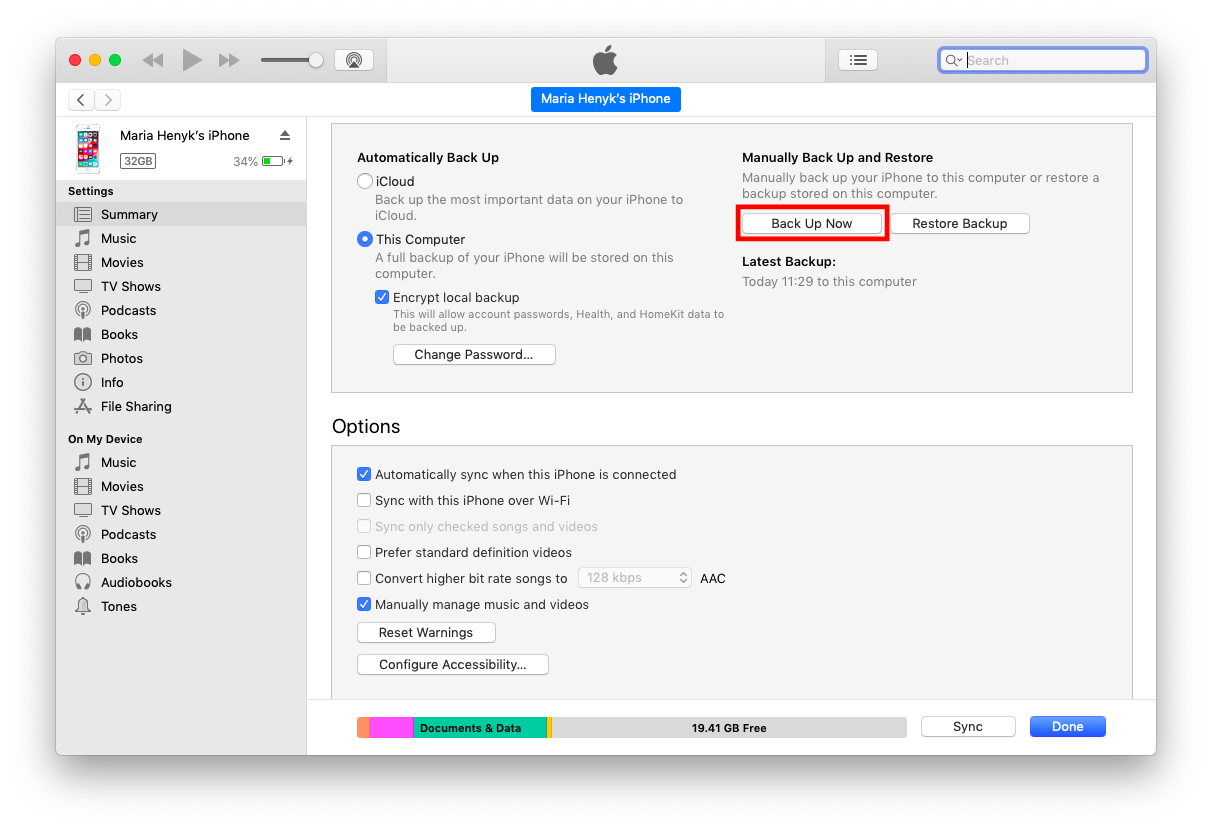Open File Sharing in the sidebar

click(x=181, y=406)
